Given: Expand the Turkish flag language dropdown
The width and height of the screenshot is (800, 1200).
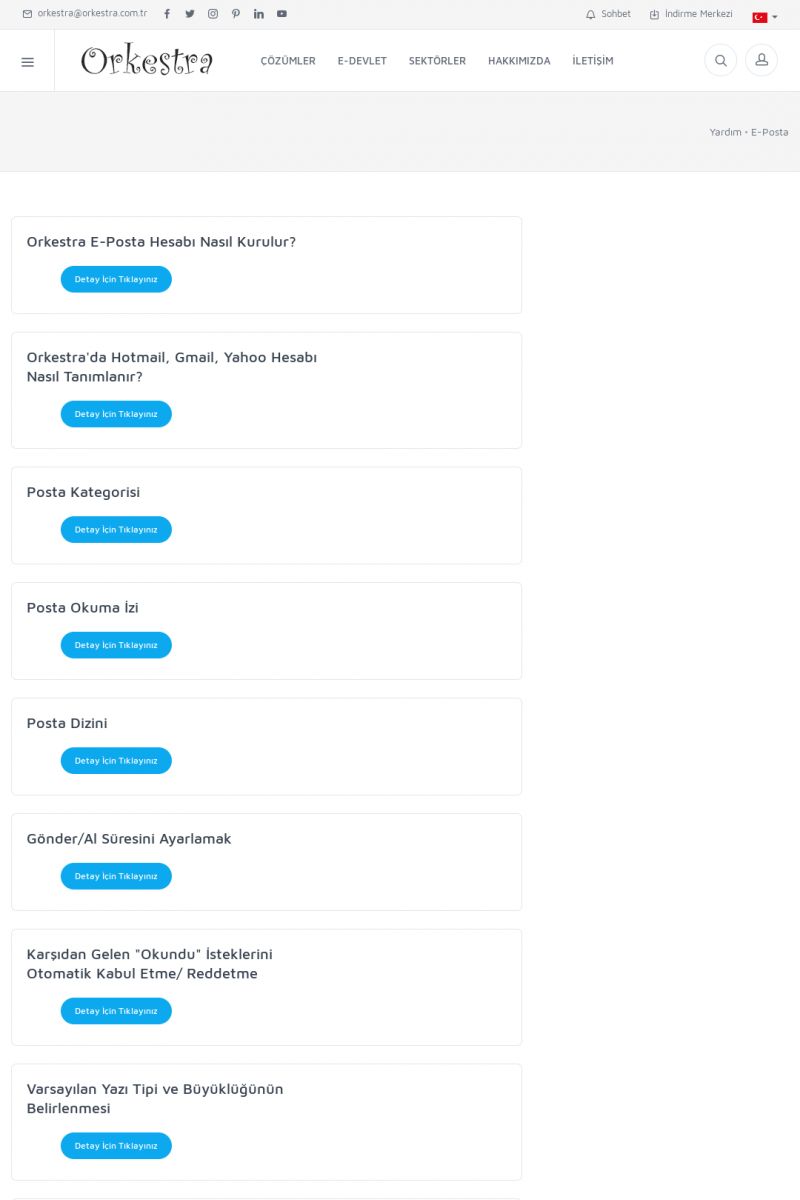Looking at the screenshot, I should coord(764,17).
